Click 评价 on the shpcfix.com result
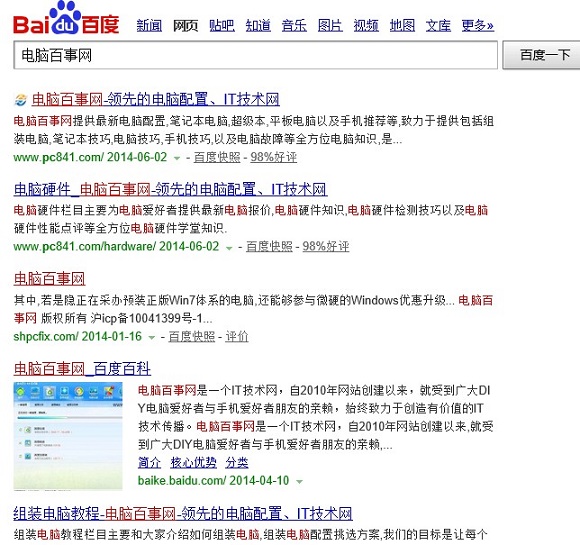Image resolution: width=580 pixels, height=545 pixels. [237, 336]
